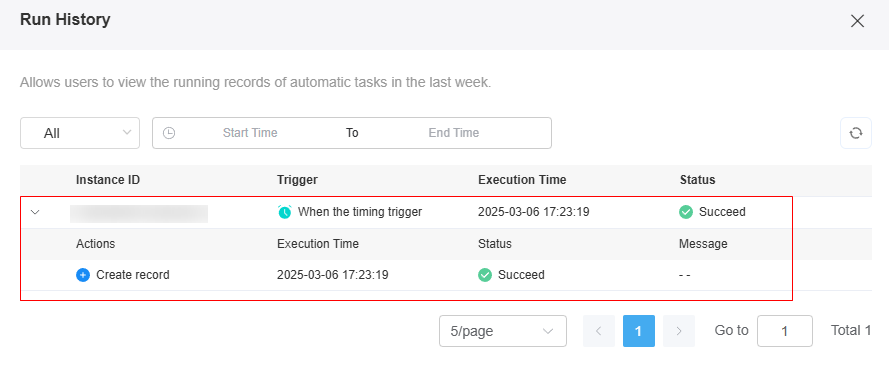The width and height of the screenshot is (889, 369).
Task: Go to previous page arrow
Action: point(599,331)
